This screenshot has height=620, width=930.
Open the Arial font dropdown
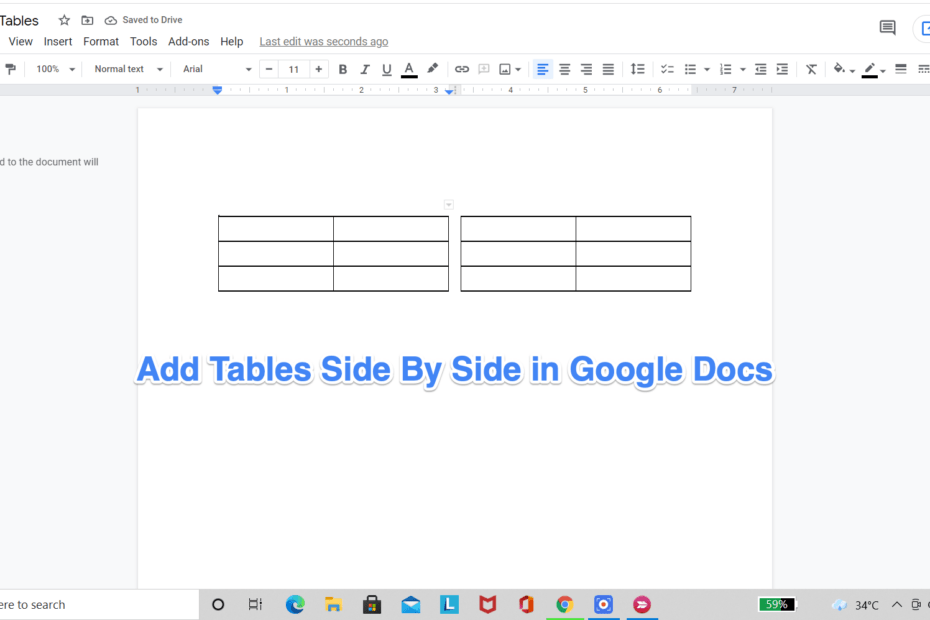click(x=217, y=69)
